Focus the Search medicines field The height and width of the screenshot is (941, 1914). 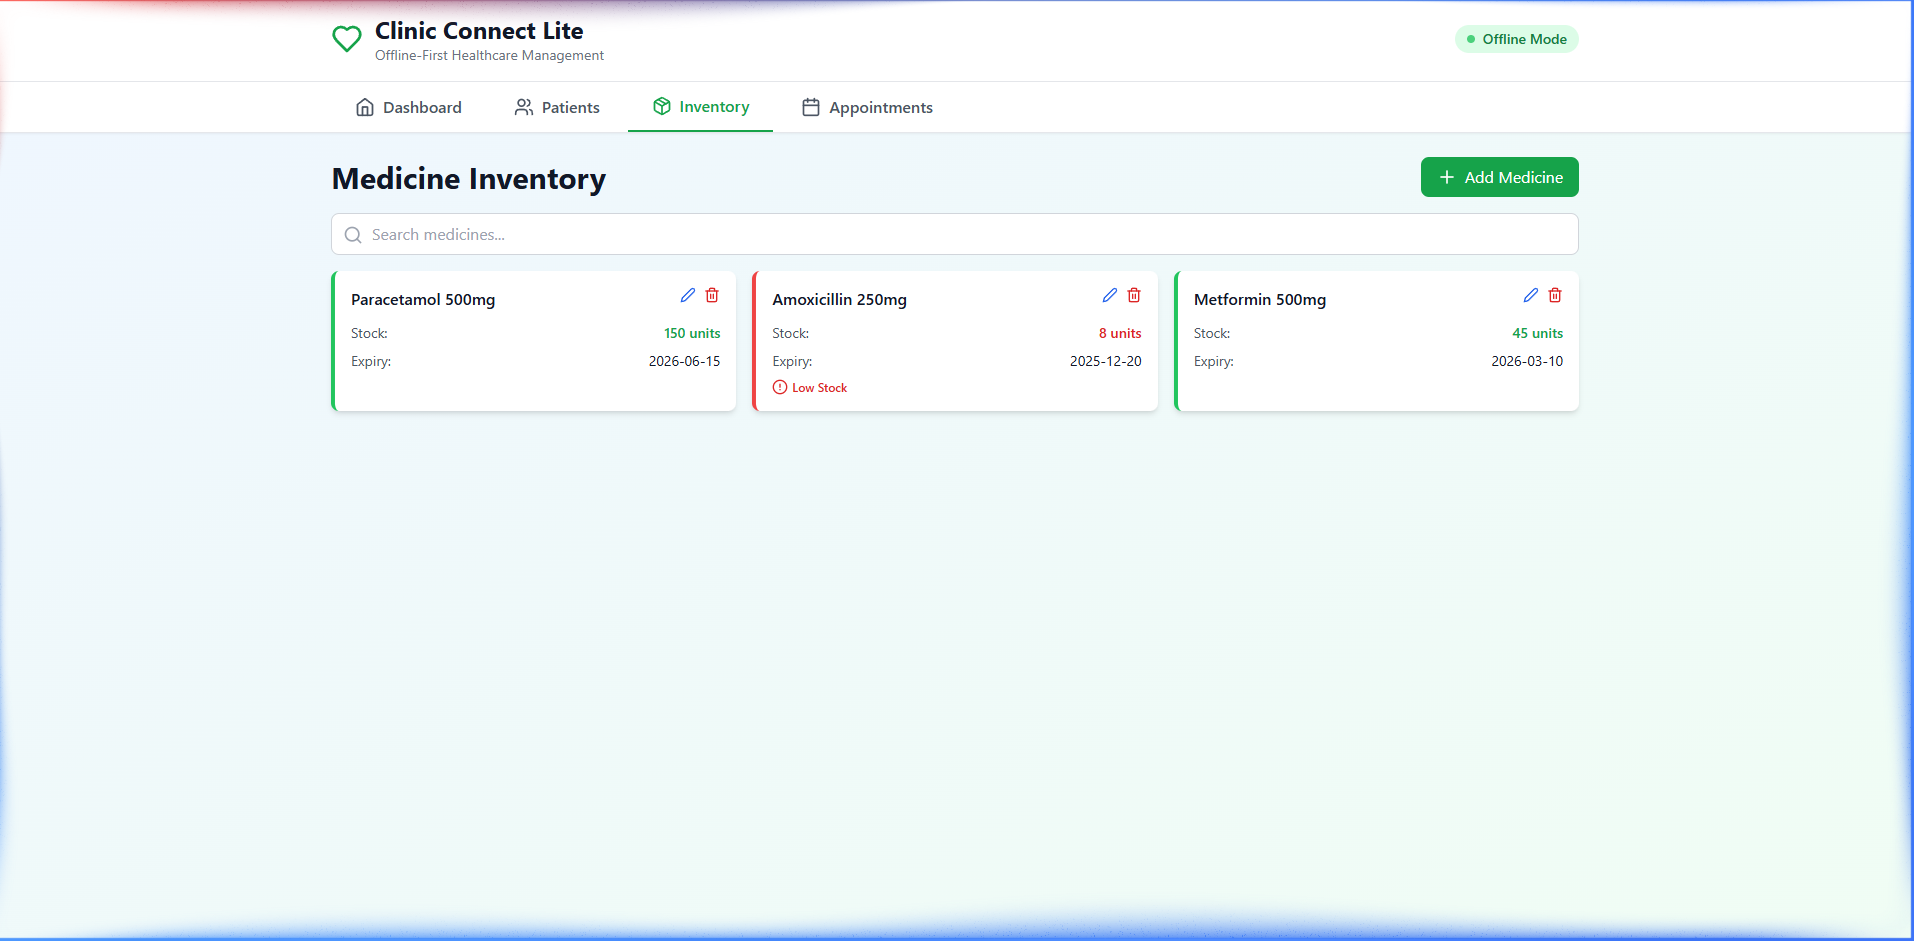coord(955,234)
